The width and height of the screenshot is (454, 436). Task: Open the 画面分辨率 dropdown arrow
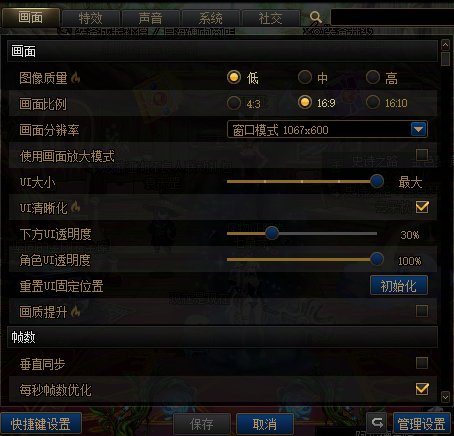(x=419, y=129)
